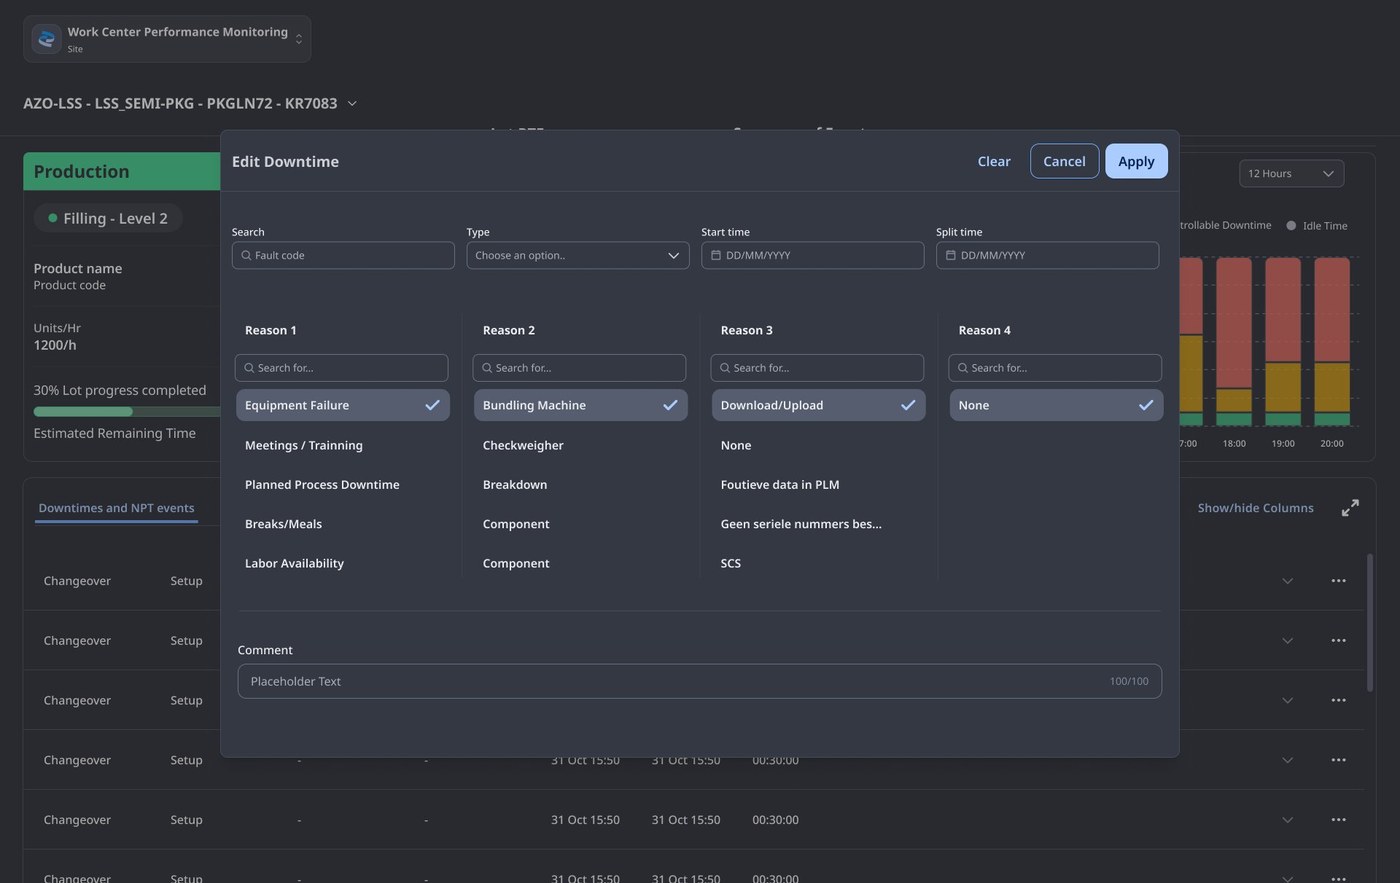
Task: Click the Reason 1 search box
Action: coord(341,368)
